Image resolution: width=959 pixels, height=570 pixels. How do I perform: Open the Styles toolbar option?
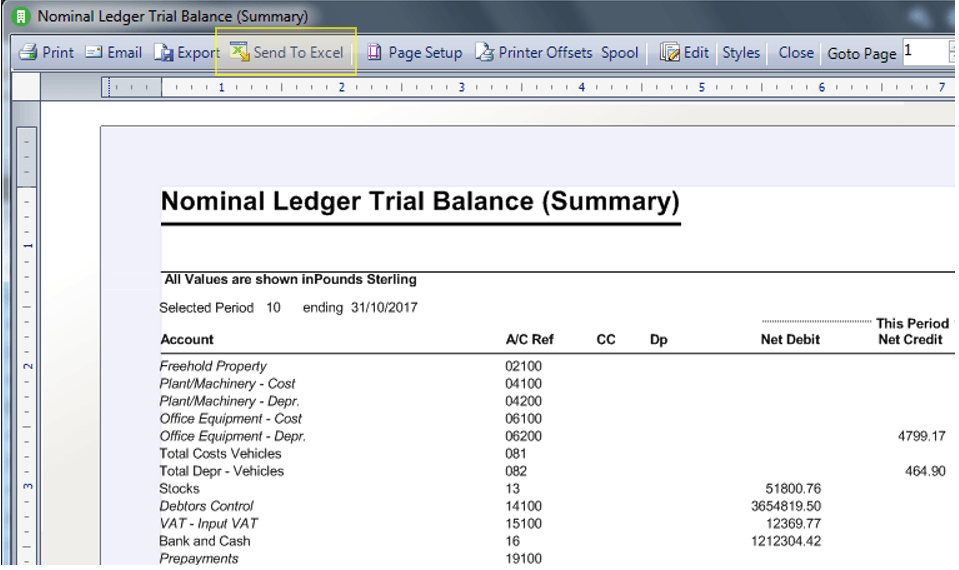741,53
